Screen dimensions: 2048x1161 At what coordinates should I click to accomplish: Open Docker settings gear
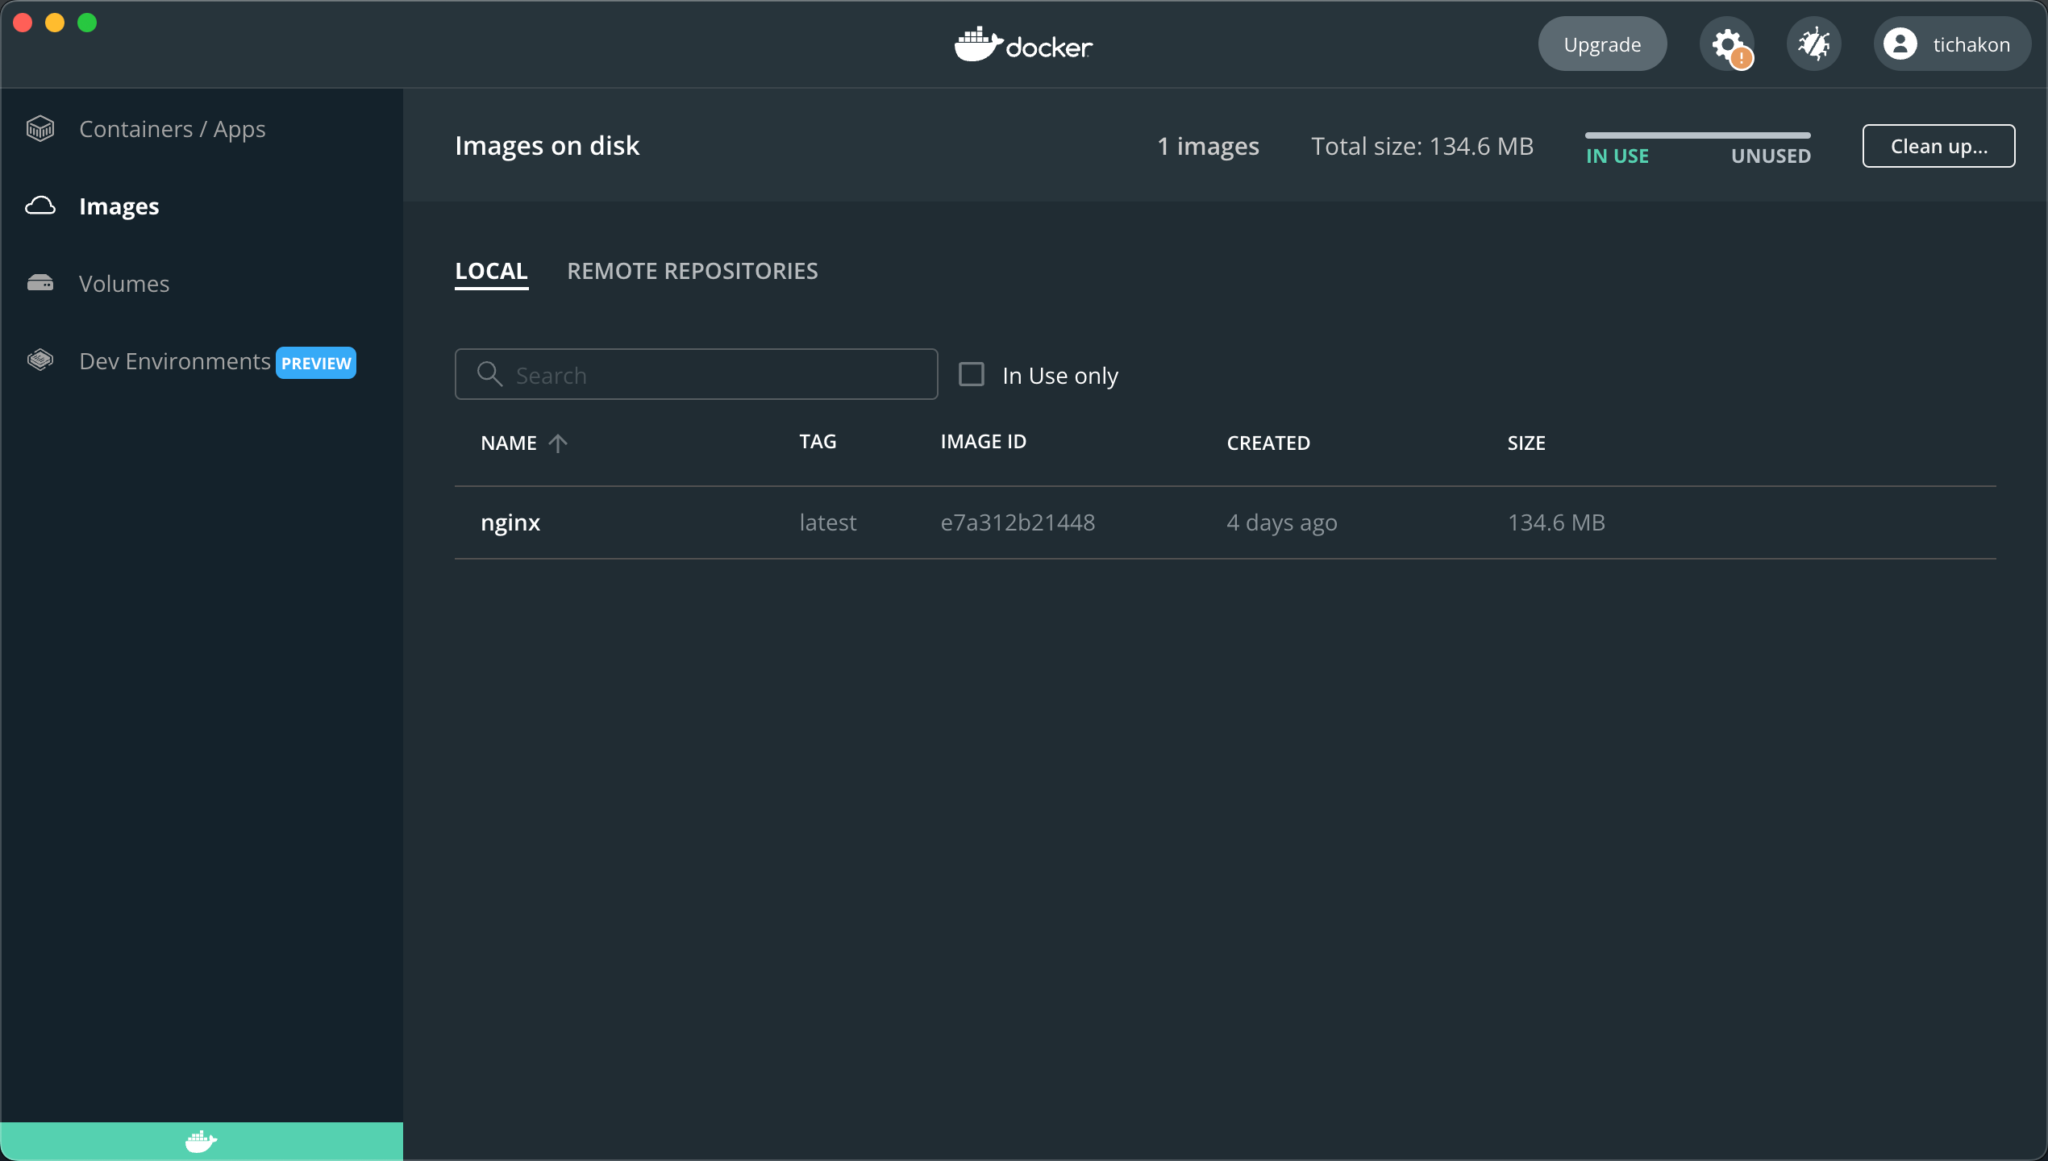1727,44
